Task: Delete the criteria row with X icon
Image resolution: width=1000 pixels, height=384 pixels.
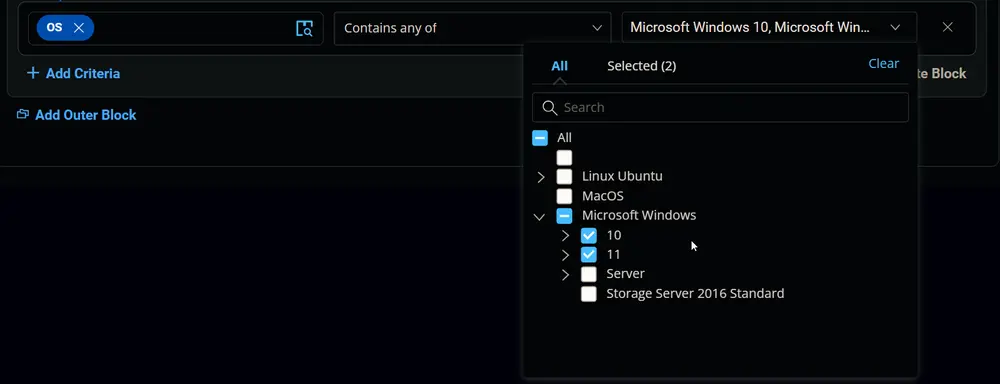Action: [x=948, y=27]
